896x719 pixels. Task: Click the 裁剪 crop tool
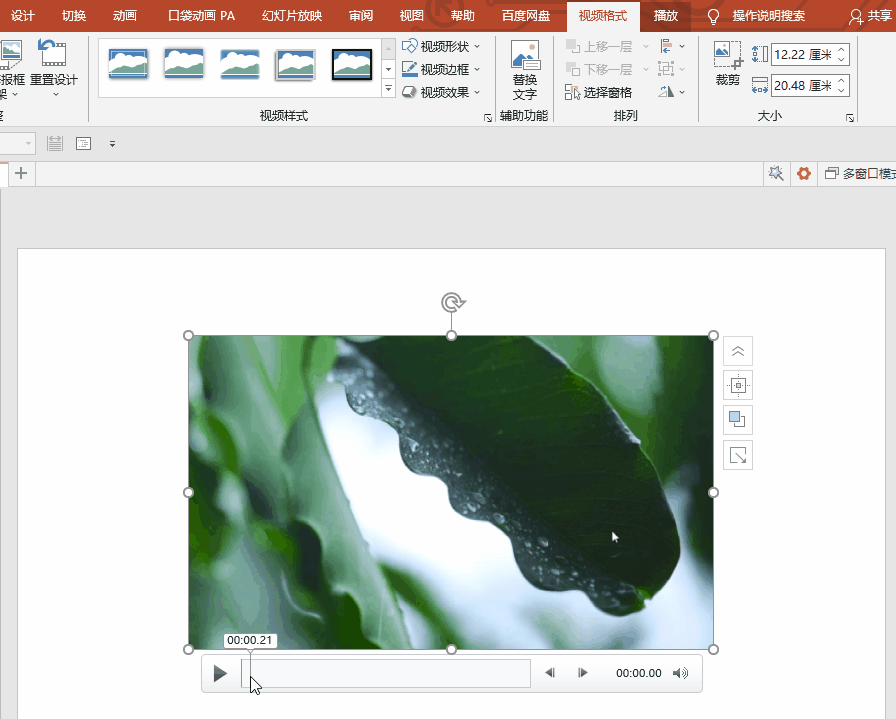[x=727, y=63]
